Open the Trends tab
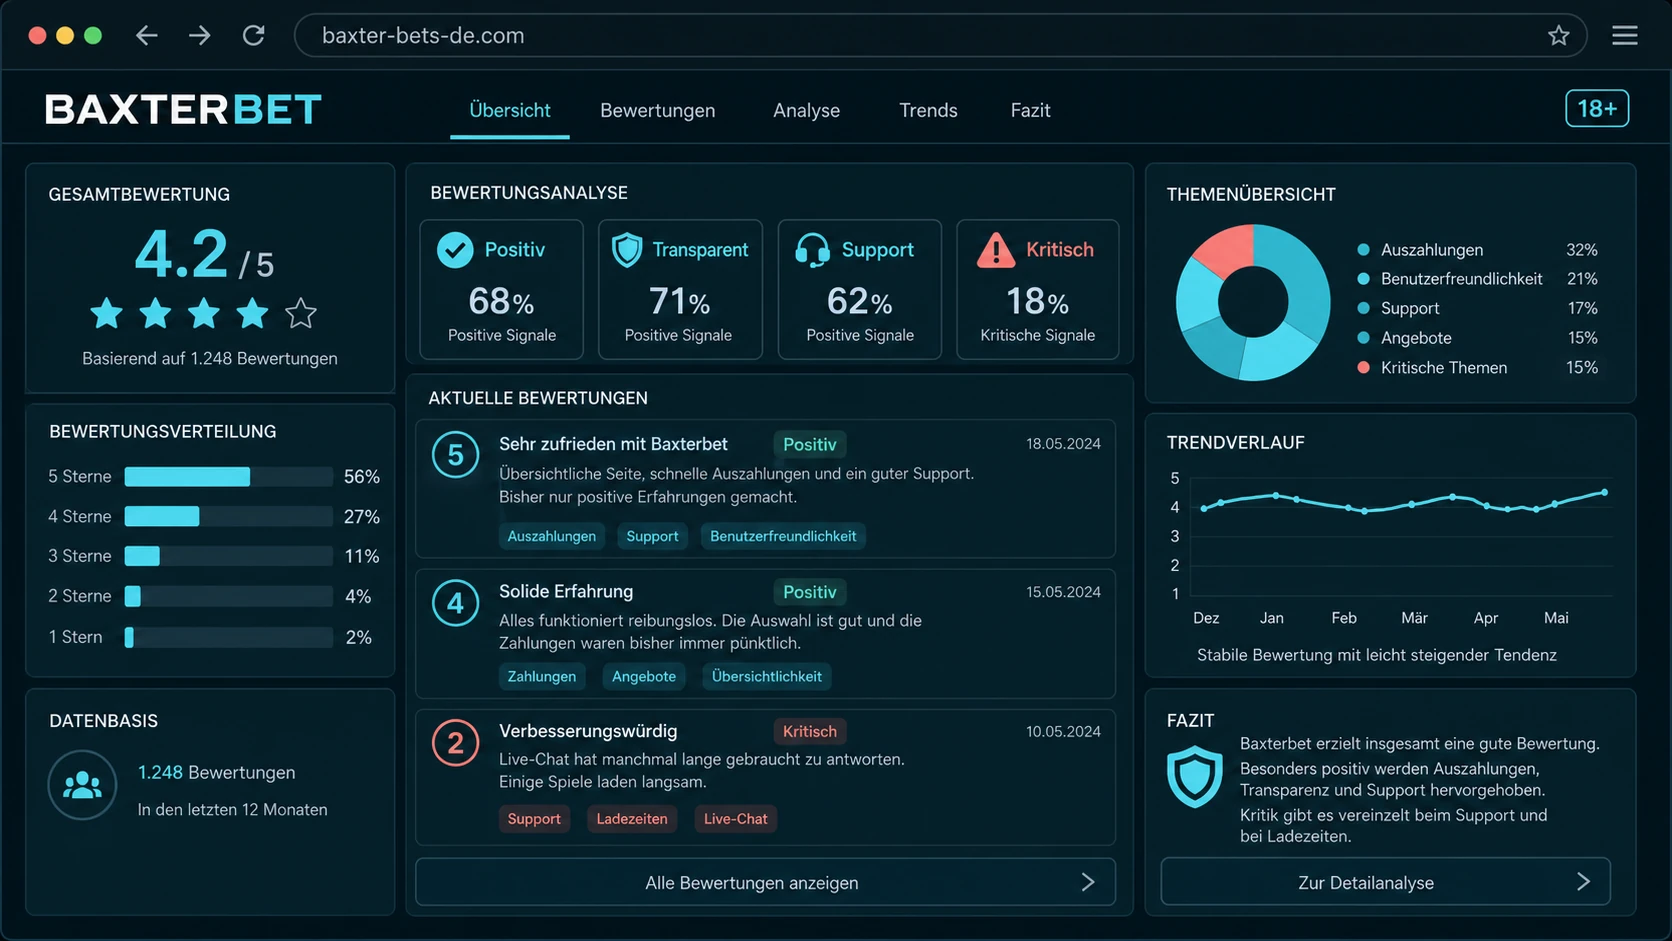This screenshot has width=1672, height=941. 928,110
